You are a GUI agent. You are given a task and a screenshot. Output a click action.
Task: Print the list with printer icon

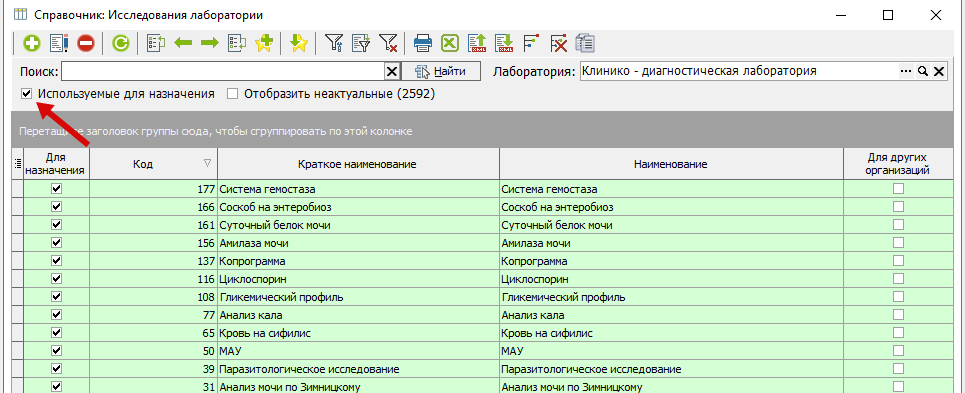tap(423, 43)
